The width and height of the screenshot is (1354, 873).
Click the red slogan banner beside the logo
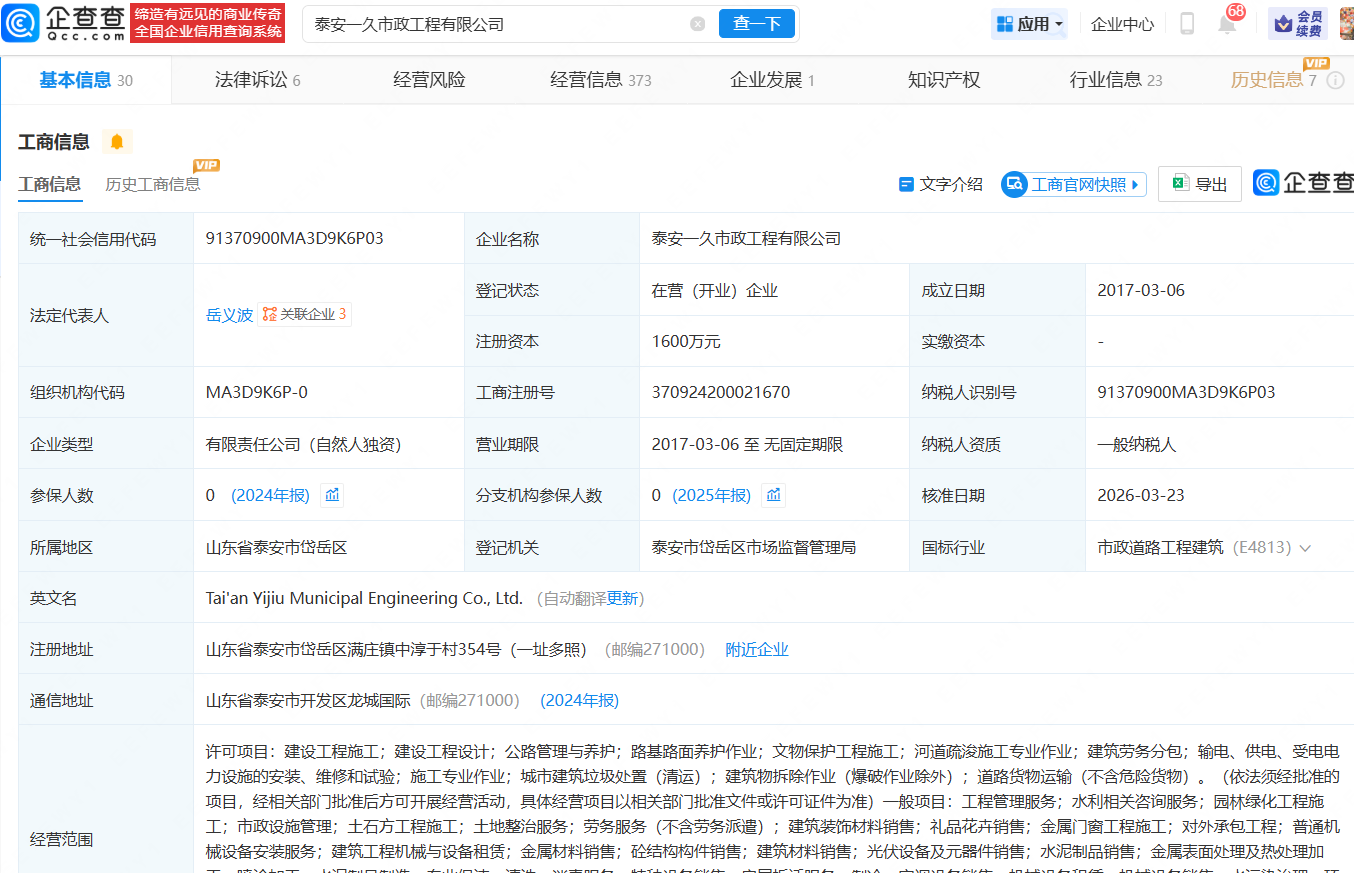click(208, 23)
